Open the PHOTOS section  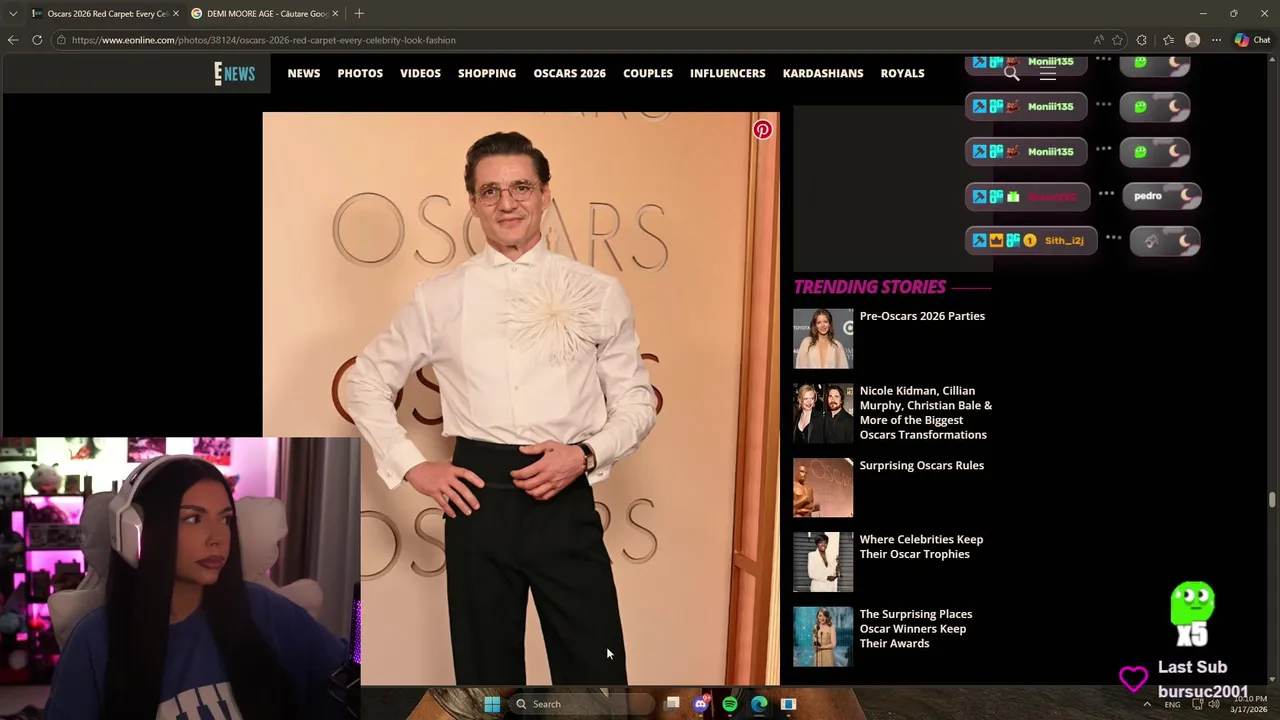click(x=360, y=73)
